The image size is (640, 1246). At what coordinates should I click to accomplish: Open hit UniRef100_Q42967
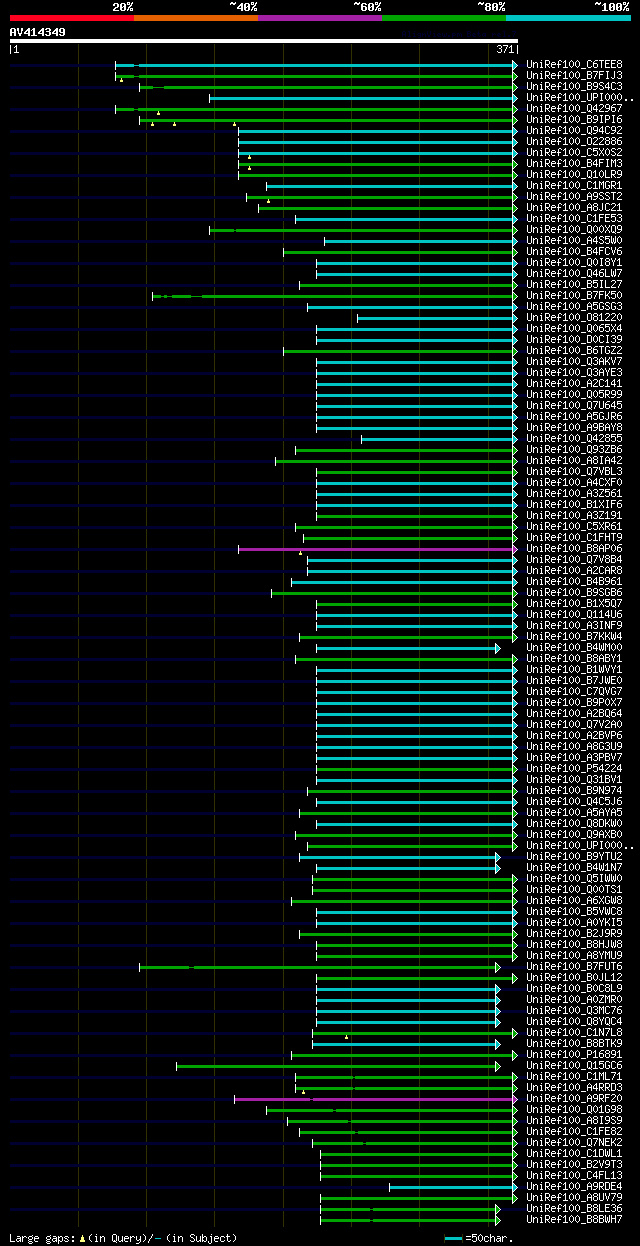click(x=574, y=108)
